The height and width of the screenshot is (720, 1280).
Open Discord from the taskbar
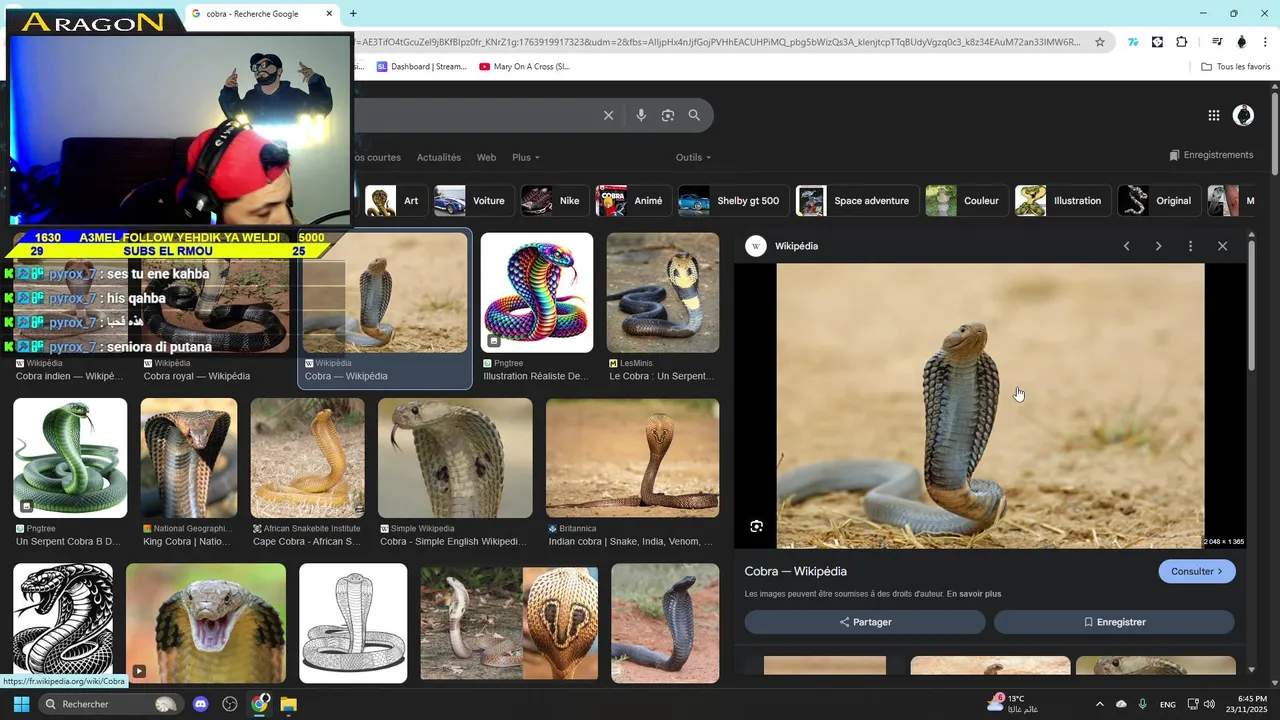200,704
